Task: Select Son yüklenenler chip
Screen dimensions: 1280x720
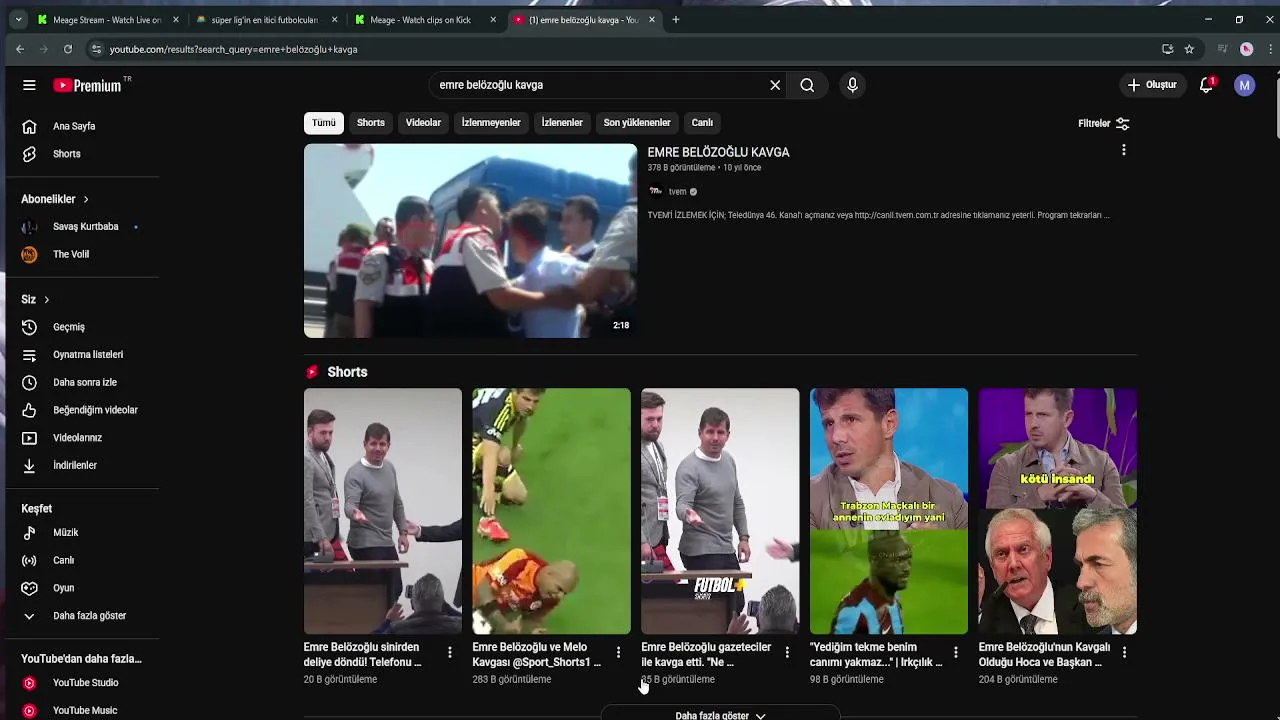Action: (637, 123)
